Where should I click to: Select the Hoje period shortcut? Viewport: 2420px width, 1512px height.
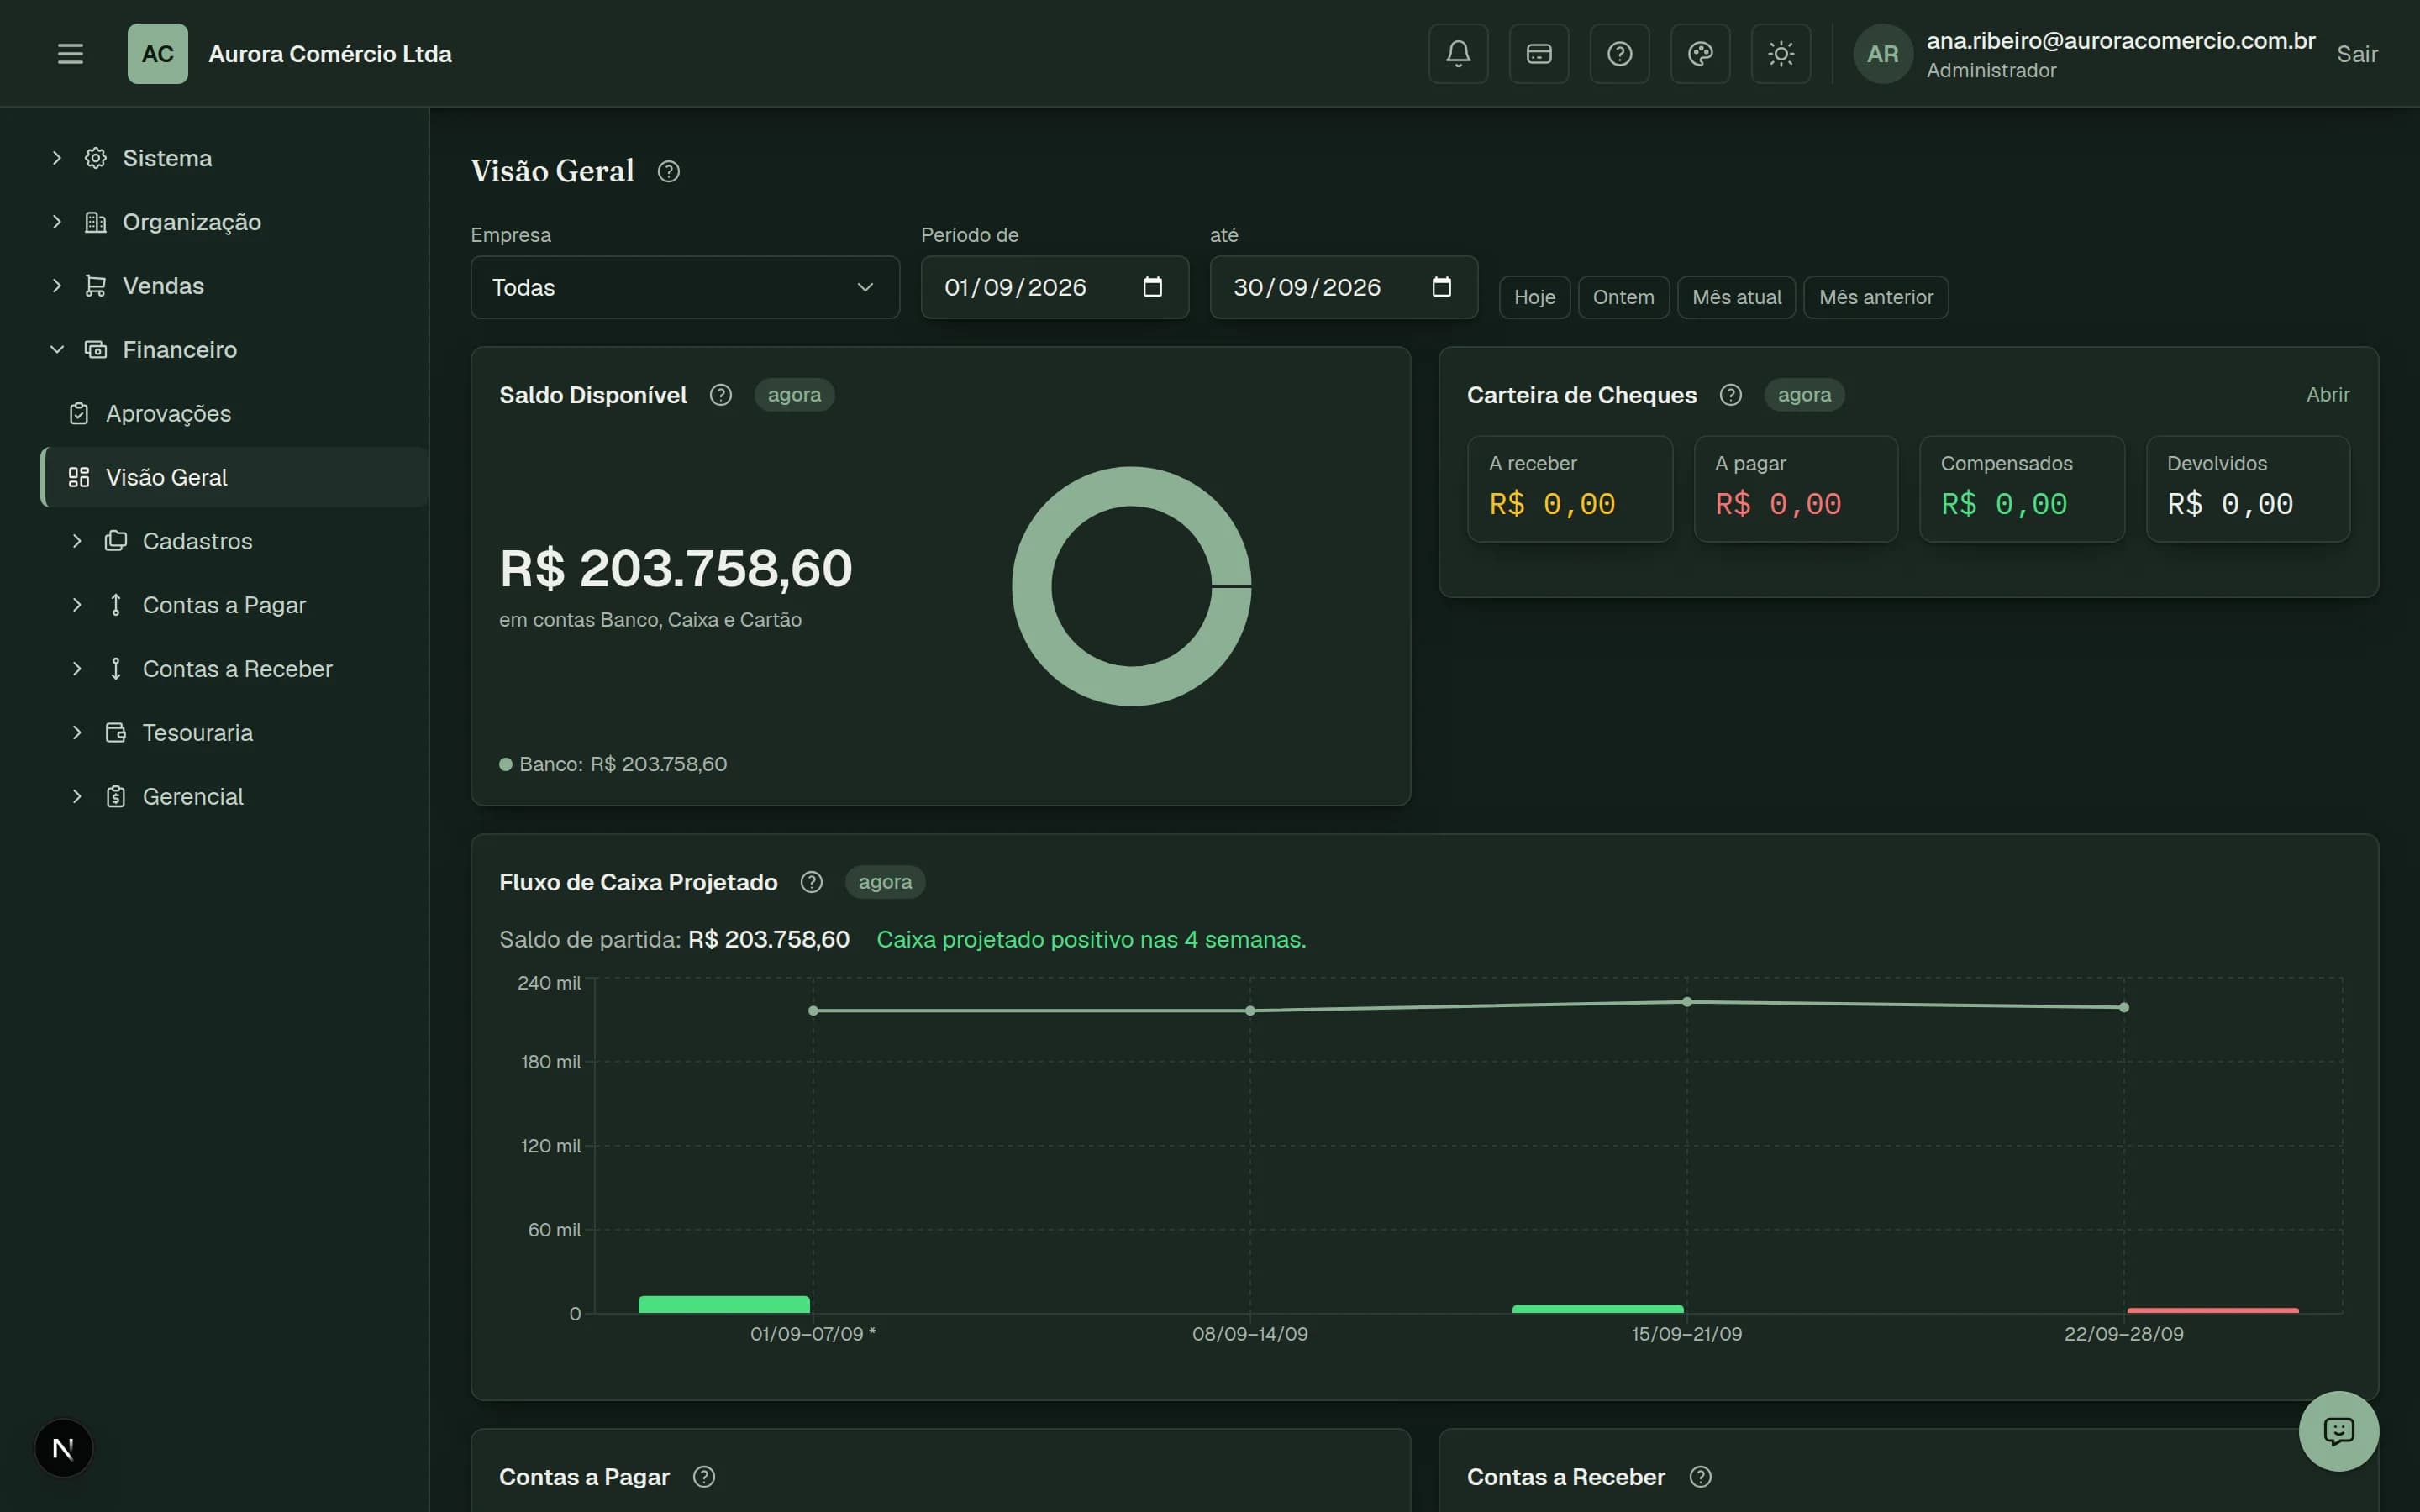(x=1534, y=297)
